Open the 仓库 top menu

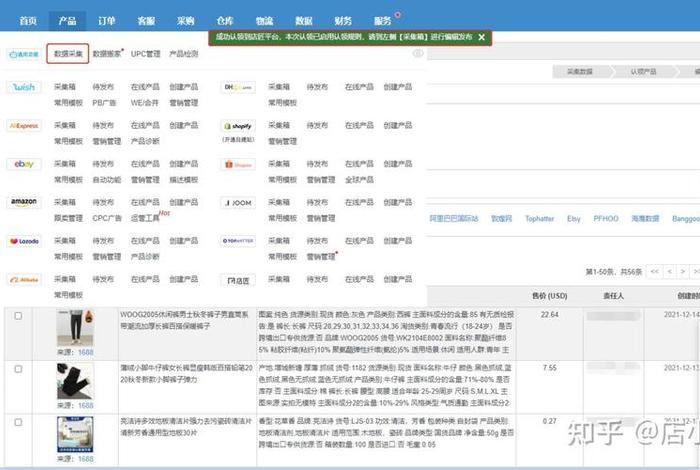[x=225, y=21]
